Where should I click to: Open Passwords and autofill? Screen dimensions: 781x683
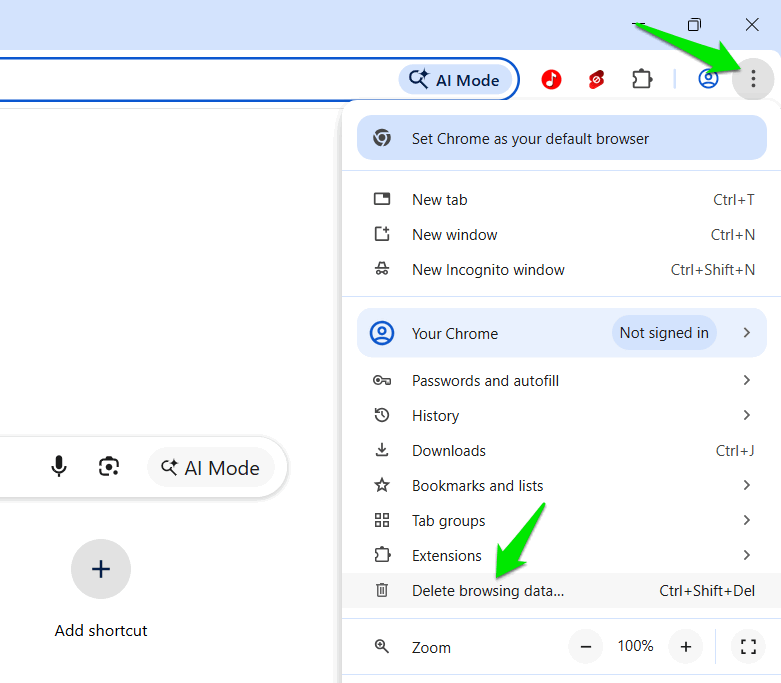(561, 381)
